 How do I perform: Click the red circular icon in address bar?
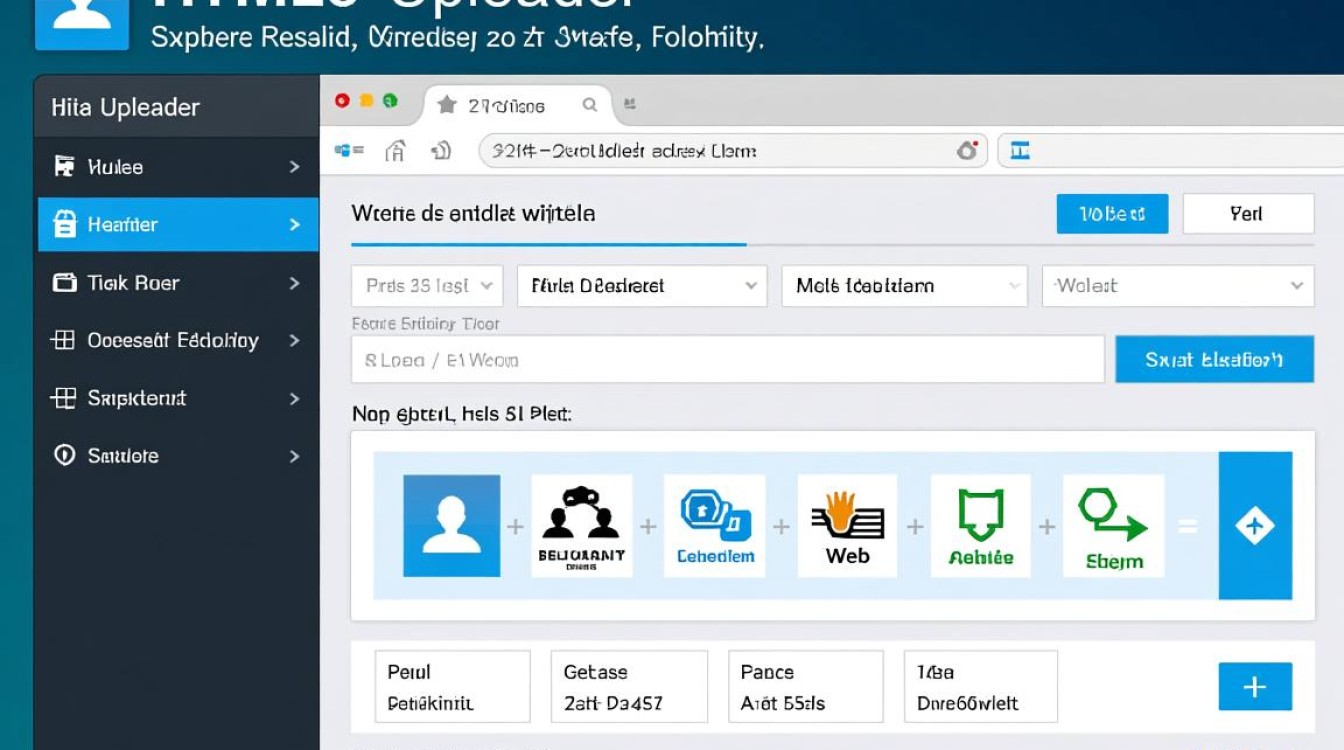[967, 151]
